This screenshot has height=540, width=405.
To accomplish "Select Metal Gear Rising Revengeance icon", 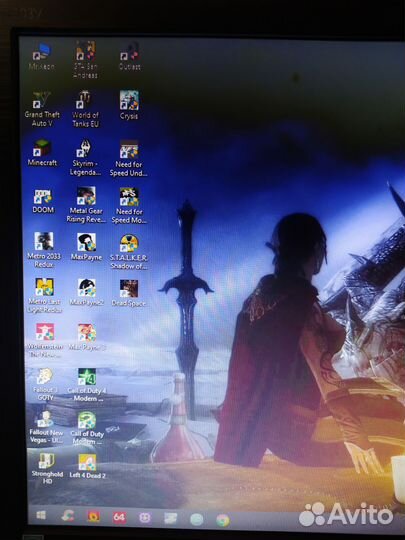I will pyautogui.click(x=86, y=205).
